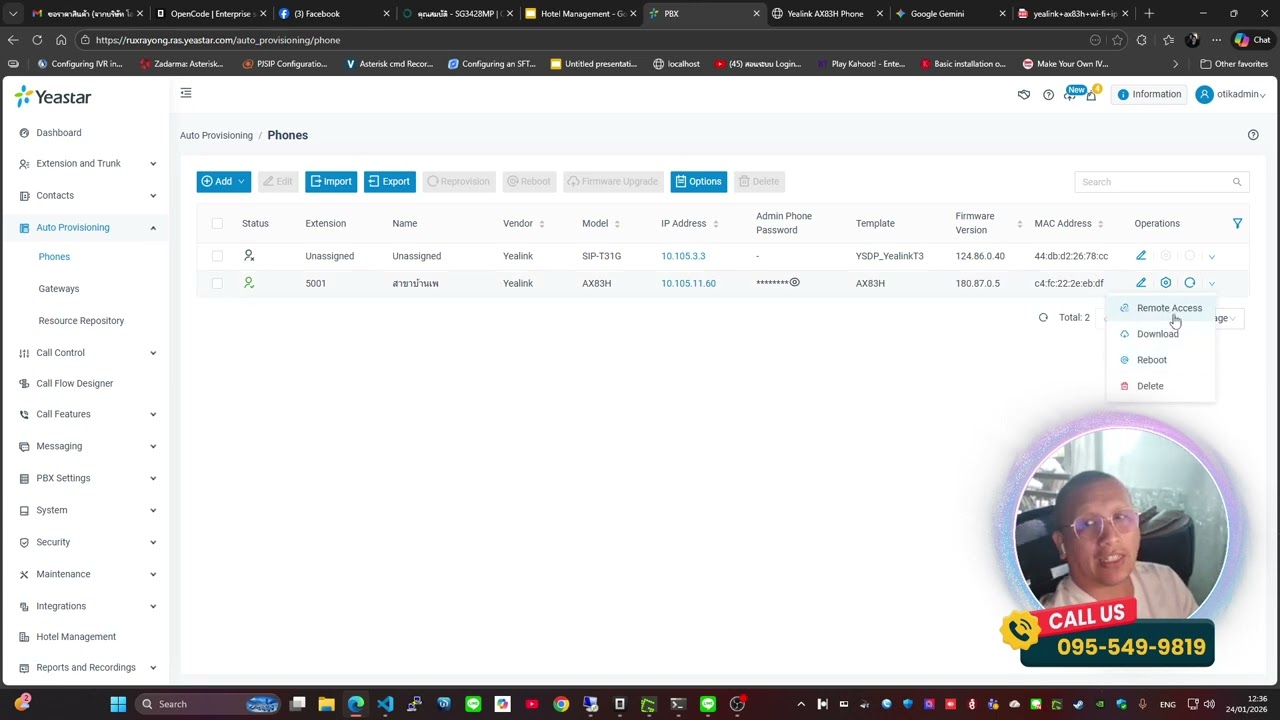Open more operations chevron for SIP-T31G row

(x=1211, y=256)
